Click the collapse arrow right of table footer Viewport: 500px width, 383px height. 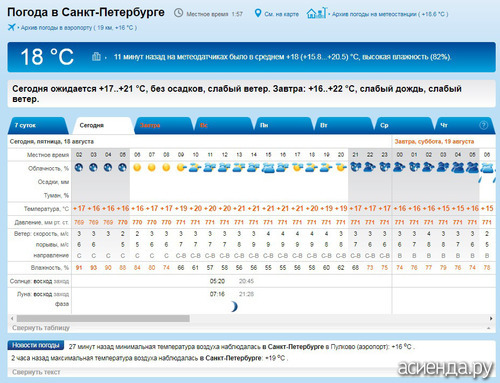[489, 328]
